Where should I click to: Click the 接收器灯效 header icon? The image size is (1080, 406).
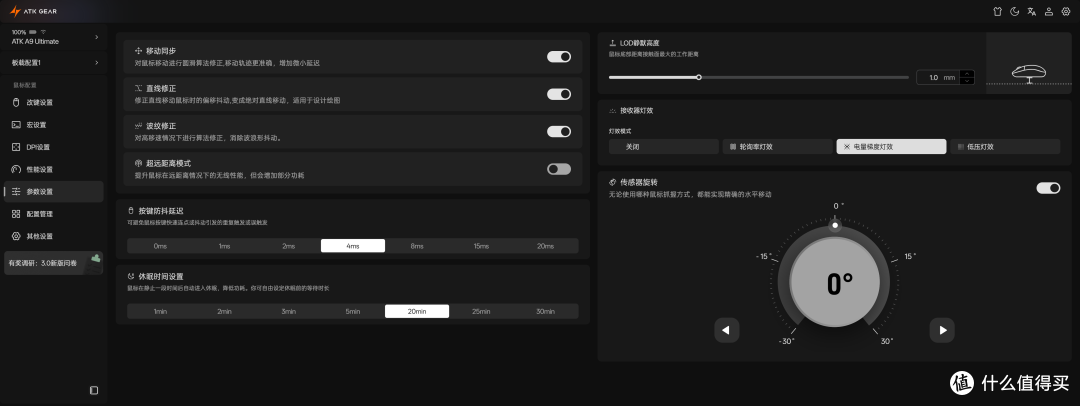[x=612, y=110]
